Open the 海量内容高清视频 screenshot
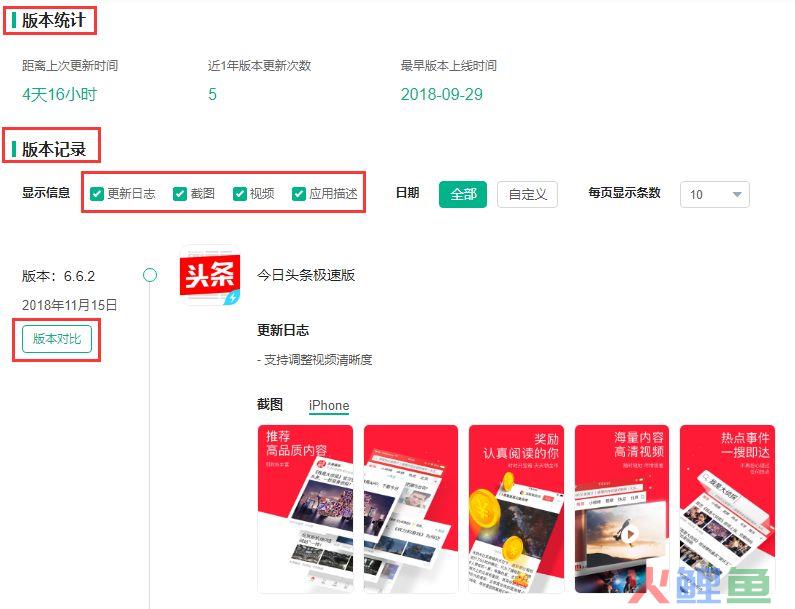 (x=622, y=509)
